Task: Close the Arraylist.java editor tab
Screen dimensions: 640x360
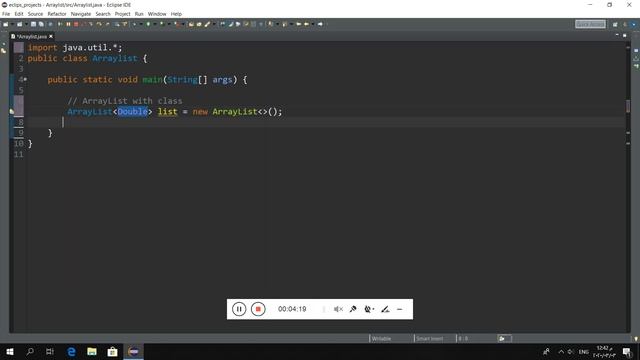Action: coord(51,36)
